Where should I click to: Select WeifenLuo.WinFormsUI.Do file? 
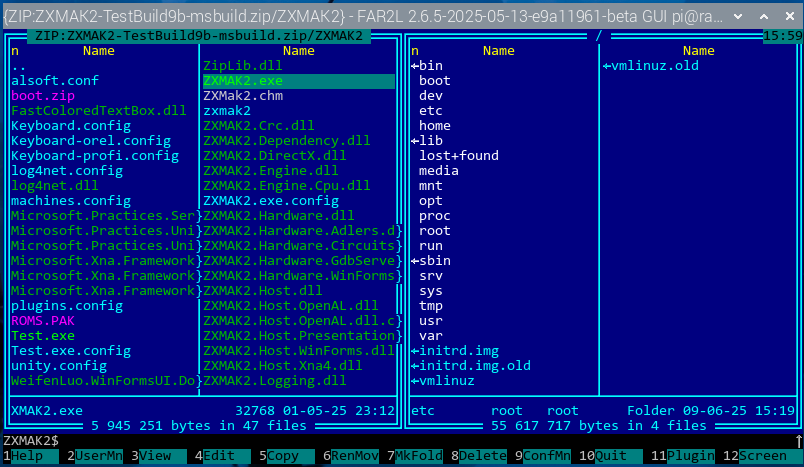tap(103, 381)
